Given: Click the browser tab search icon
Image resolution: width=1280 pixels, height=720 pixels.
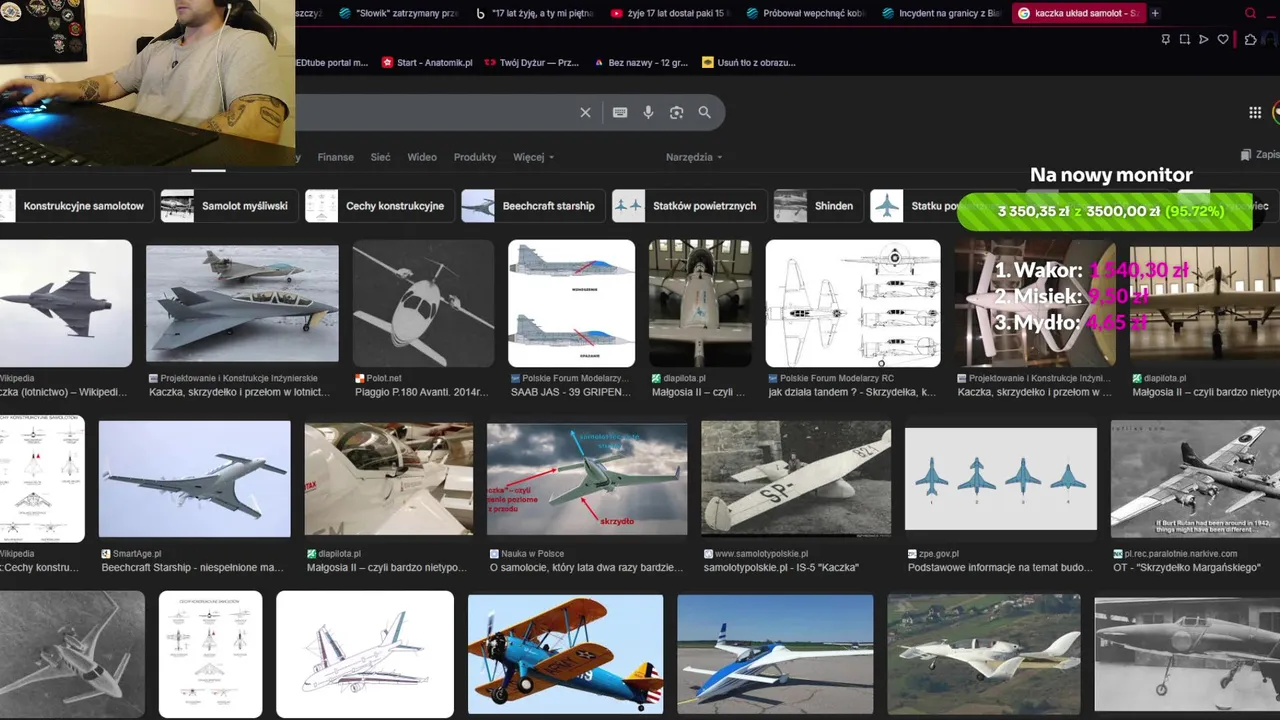Looking at the screenshot, I should click(1250, 13).
